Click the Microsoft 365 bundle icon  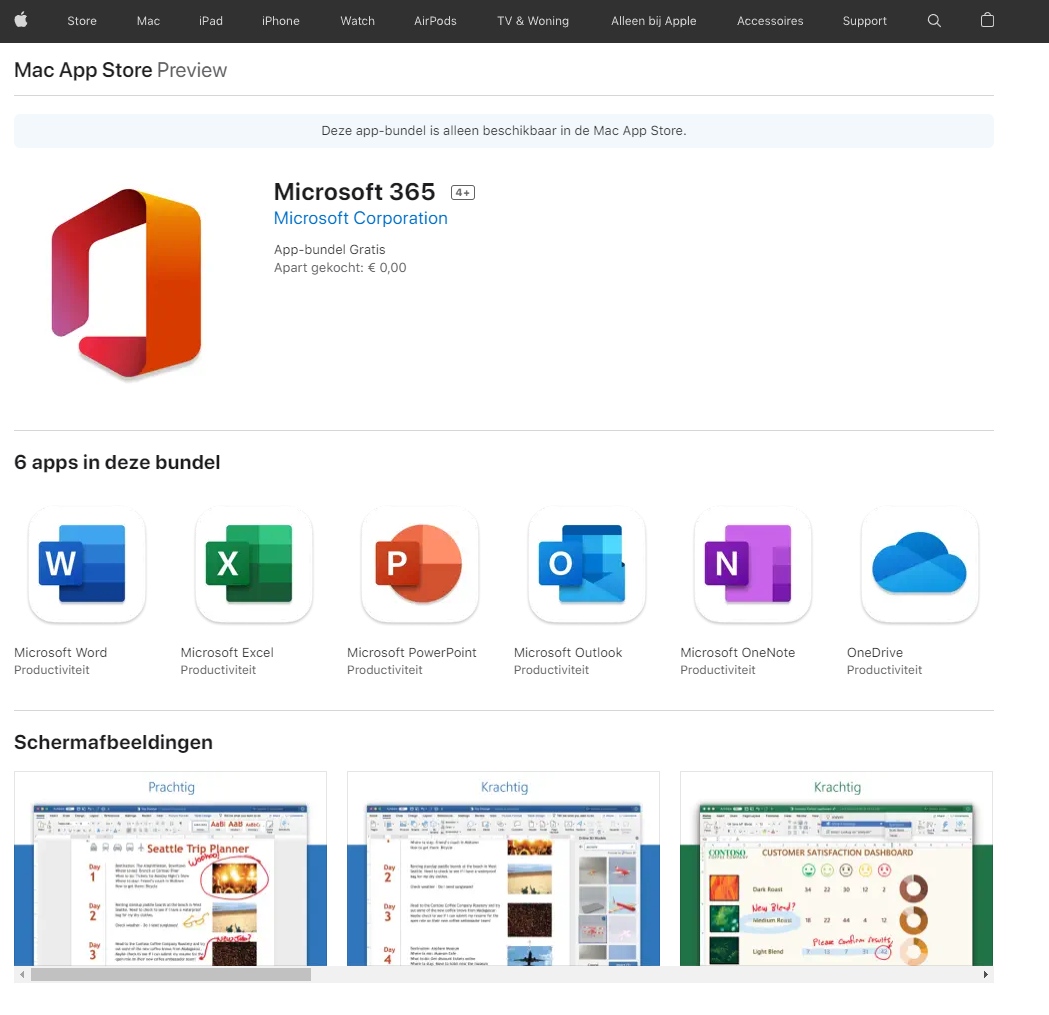(126, 284)
